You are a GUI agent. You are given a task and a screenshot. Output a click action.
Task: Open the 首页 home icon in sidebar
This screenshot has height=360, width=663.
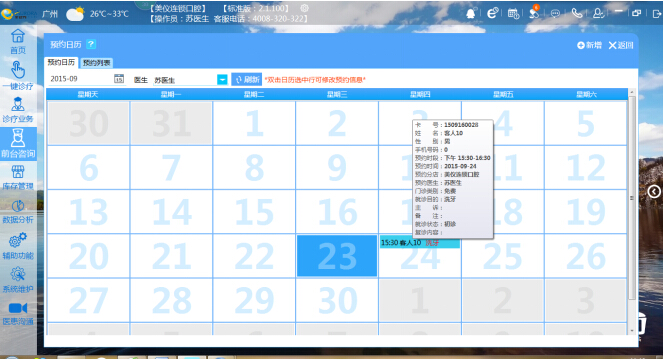pos(18,36)
